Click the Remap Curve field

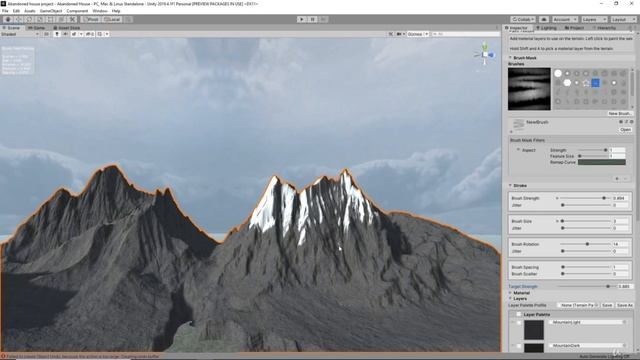(x=602, y=162)
